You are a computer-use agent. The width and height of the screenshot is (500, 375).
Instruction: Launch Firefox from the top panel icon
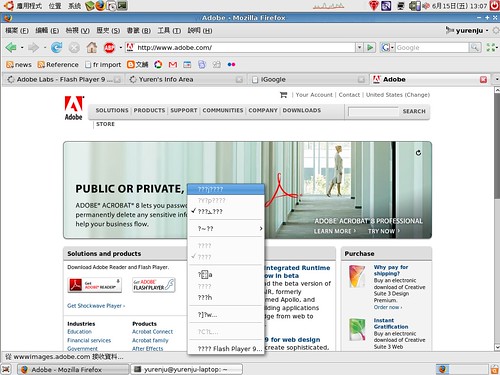click(100, 6)
